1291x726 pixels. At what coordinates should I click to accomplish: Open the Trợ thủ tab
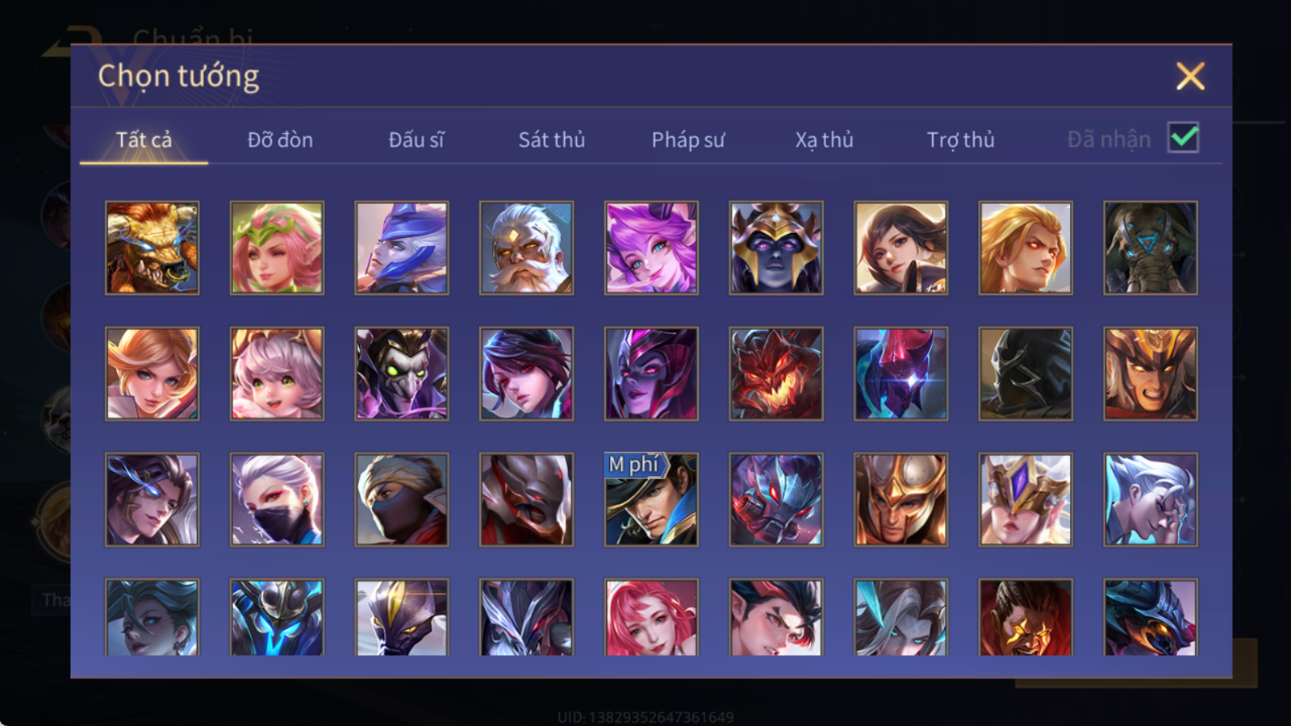(x=960, y=140)
